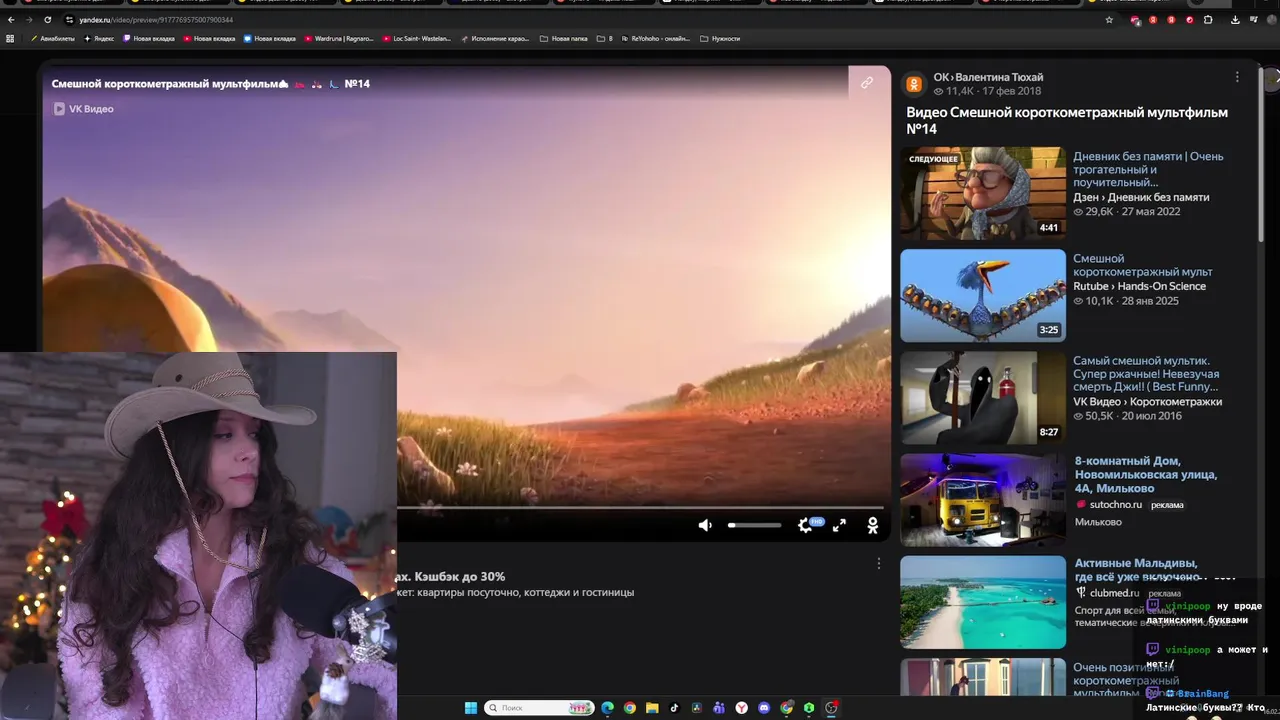Open the Wardruna | Ragnaro... bookmark
The width and height of the screenshot is (1280, 720).
pos(339,38)
